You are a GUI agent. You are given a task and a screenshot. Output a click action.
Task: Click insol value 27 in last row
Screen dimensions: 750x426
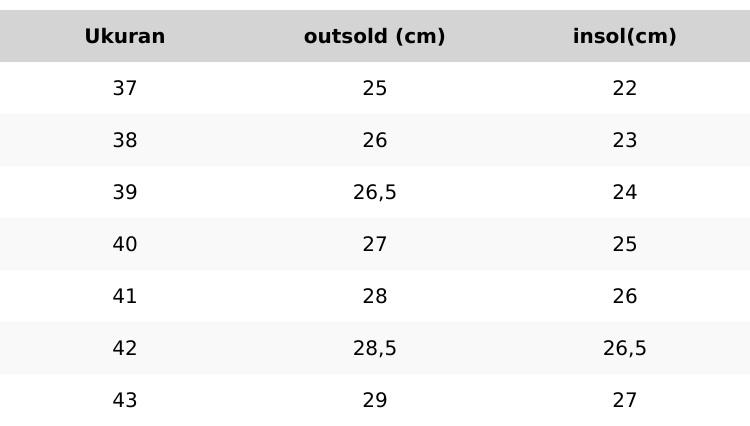point(625,401)
